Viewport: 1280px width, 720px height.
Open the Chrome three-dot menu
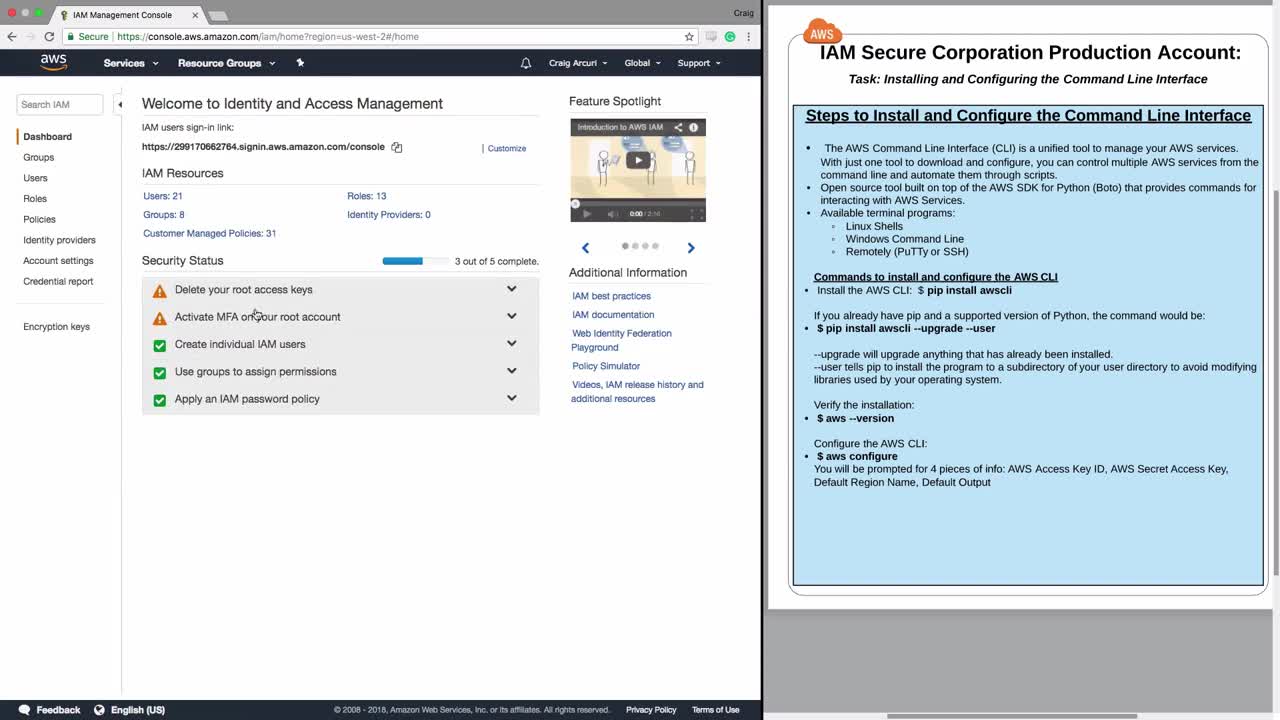pyautogui.click(x=748, y=37)
